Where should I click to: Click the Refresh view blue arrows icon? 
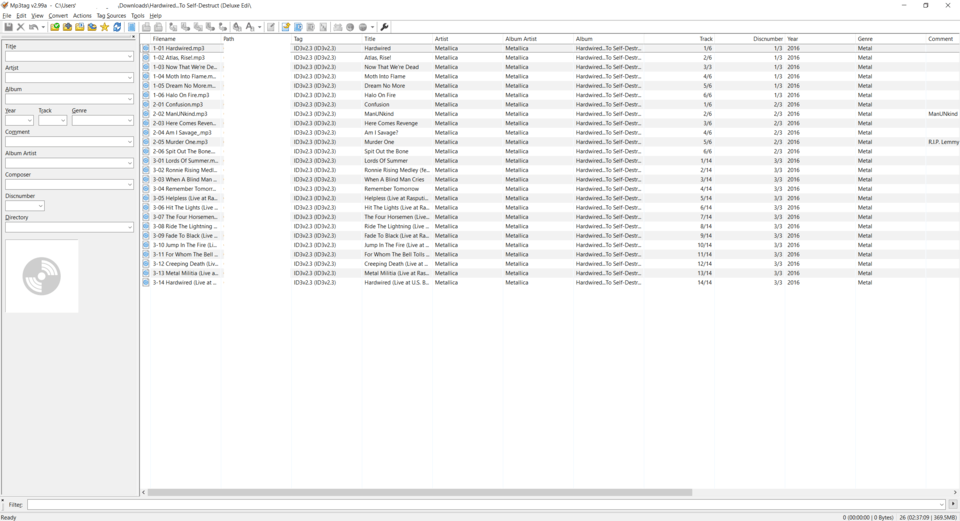coord(117,27)
